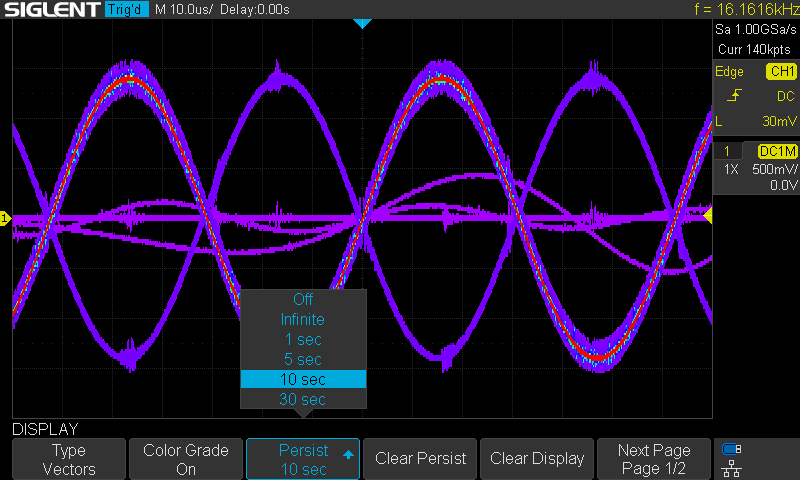The width and height of the screenshot is (800, 480).
Task: Select 5 sec persistence option
Action: click(x=303, y=359)
